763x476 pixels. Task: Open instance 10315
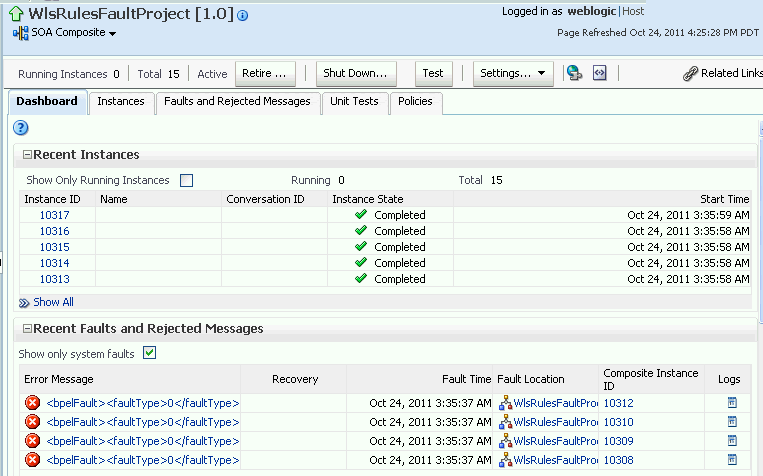tap(54, 247)
